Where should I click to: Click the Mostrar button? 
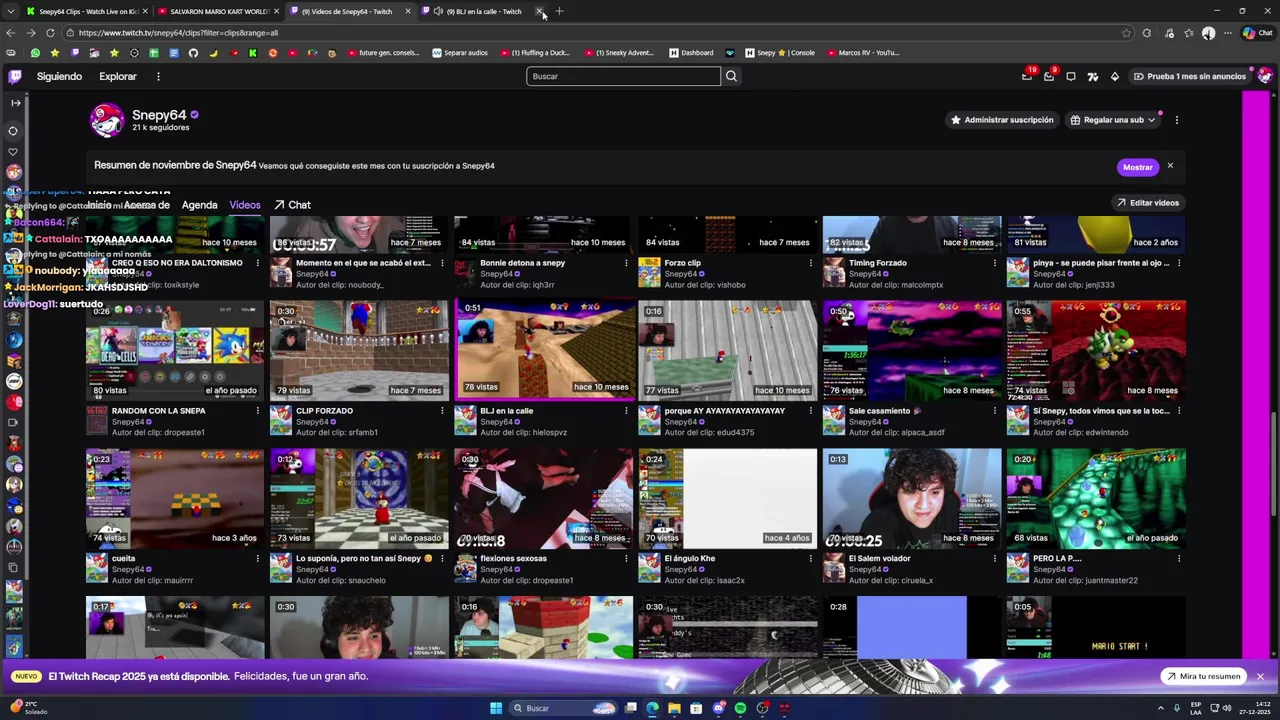click(1137, 167)
